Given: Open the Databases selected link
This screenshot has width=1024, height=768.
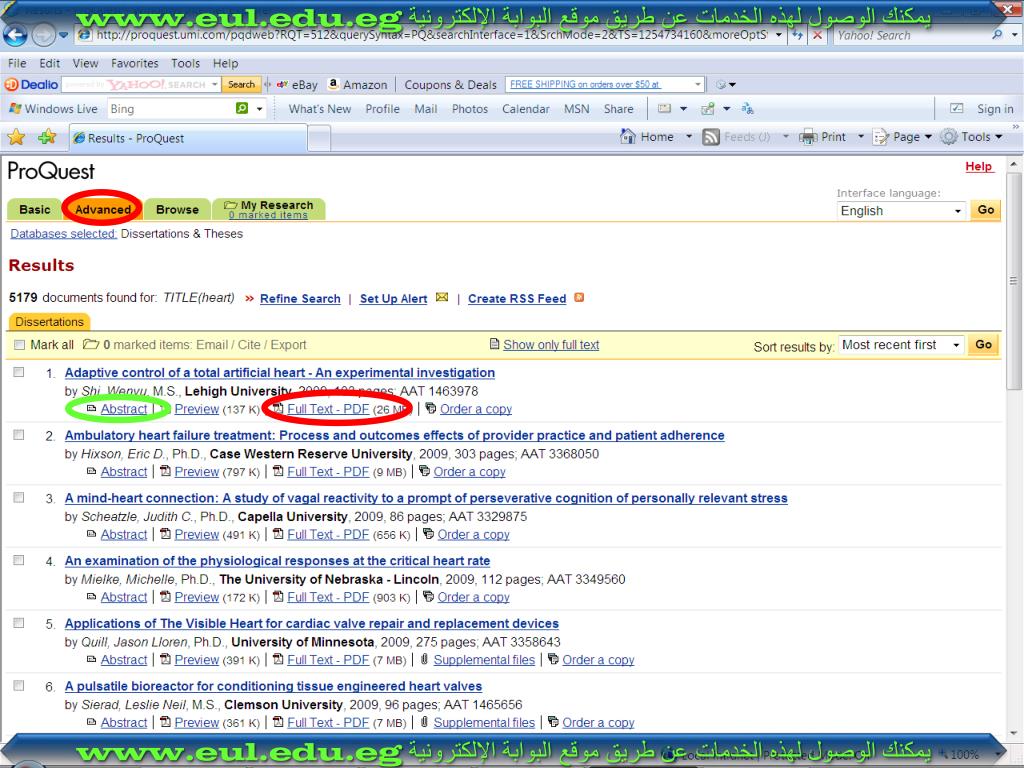Looking at the screenshot, I should coord(63,234).
